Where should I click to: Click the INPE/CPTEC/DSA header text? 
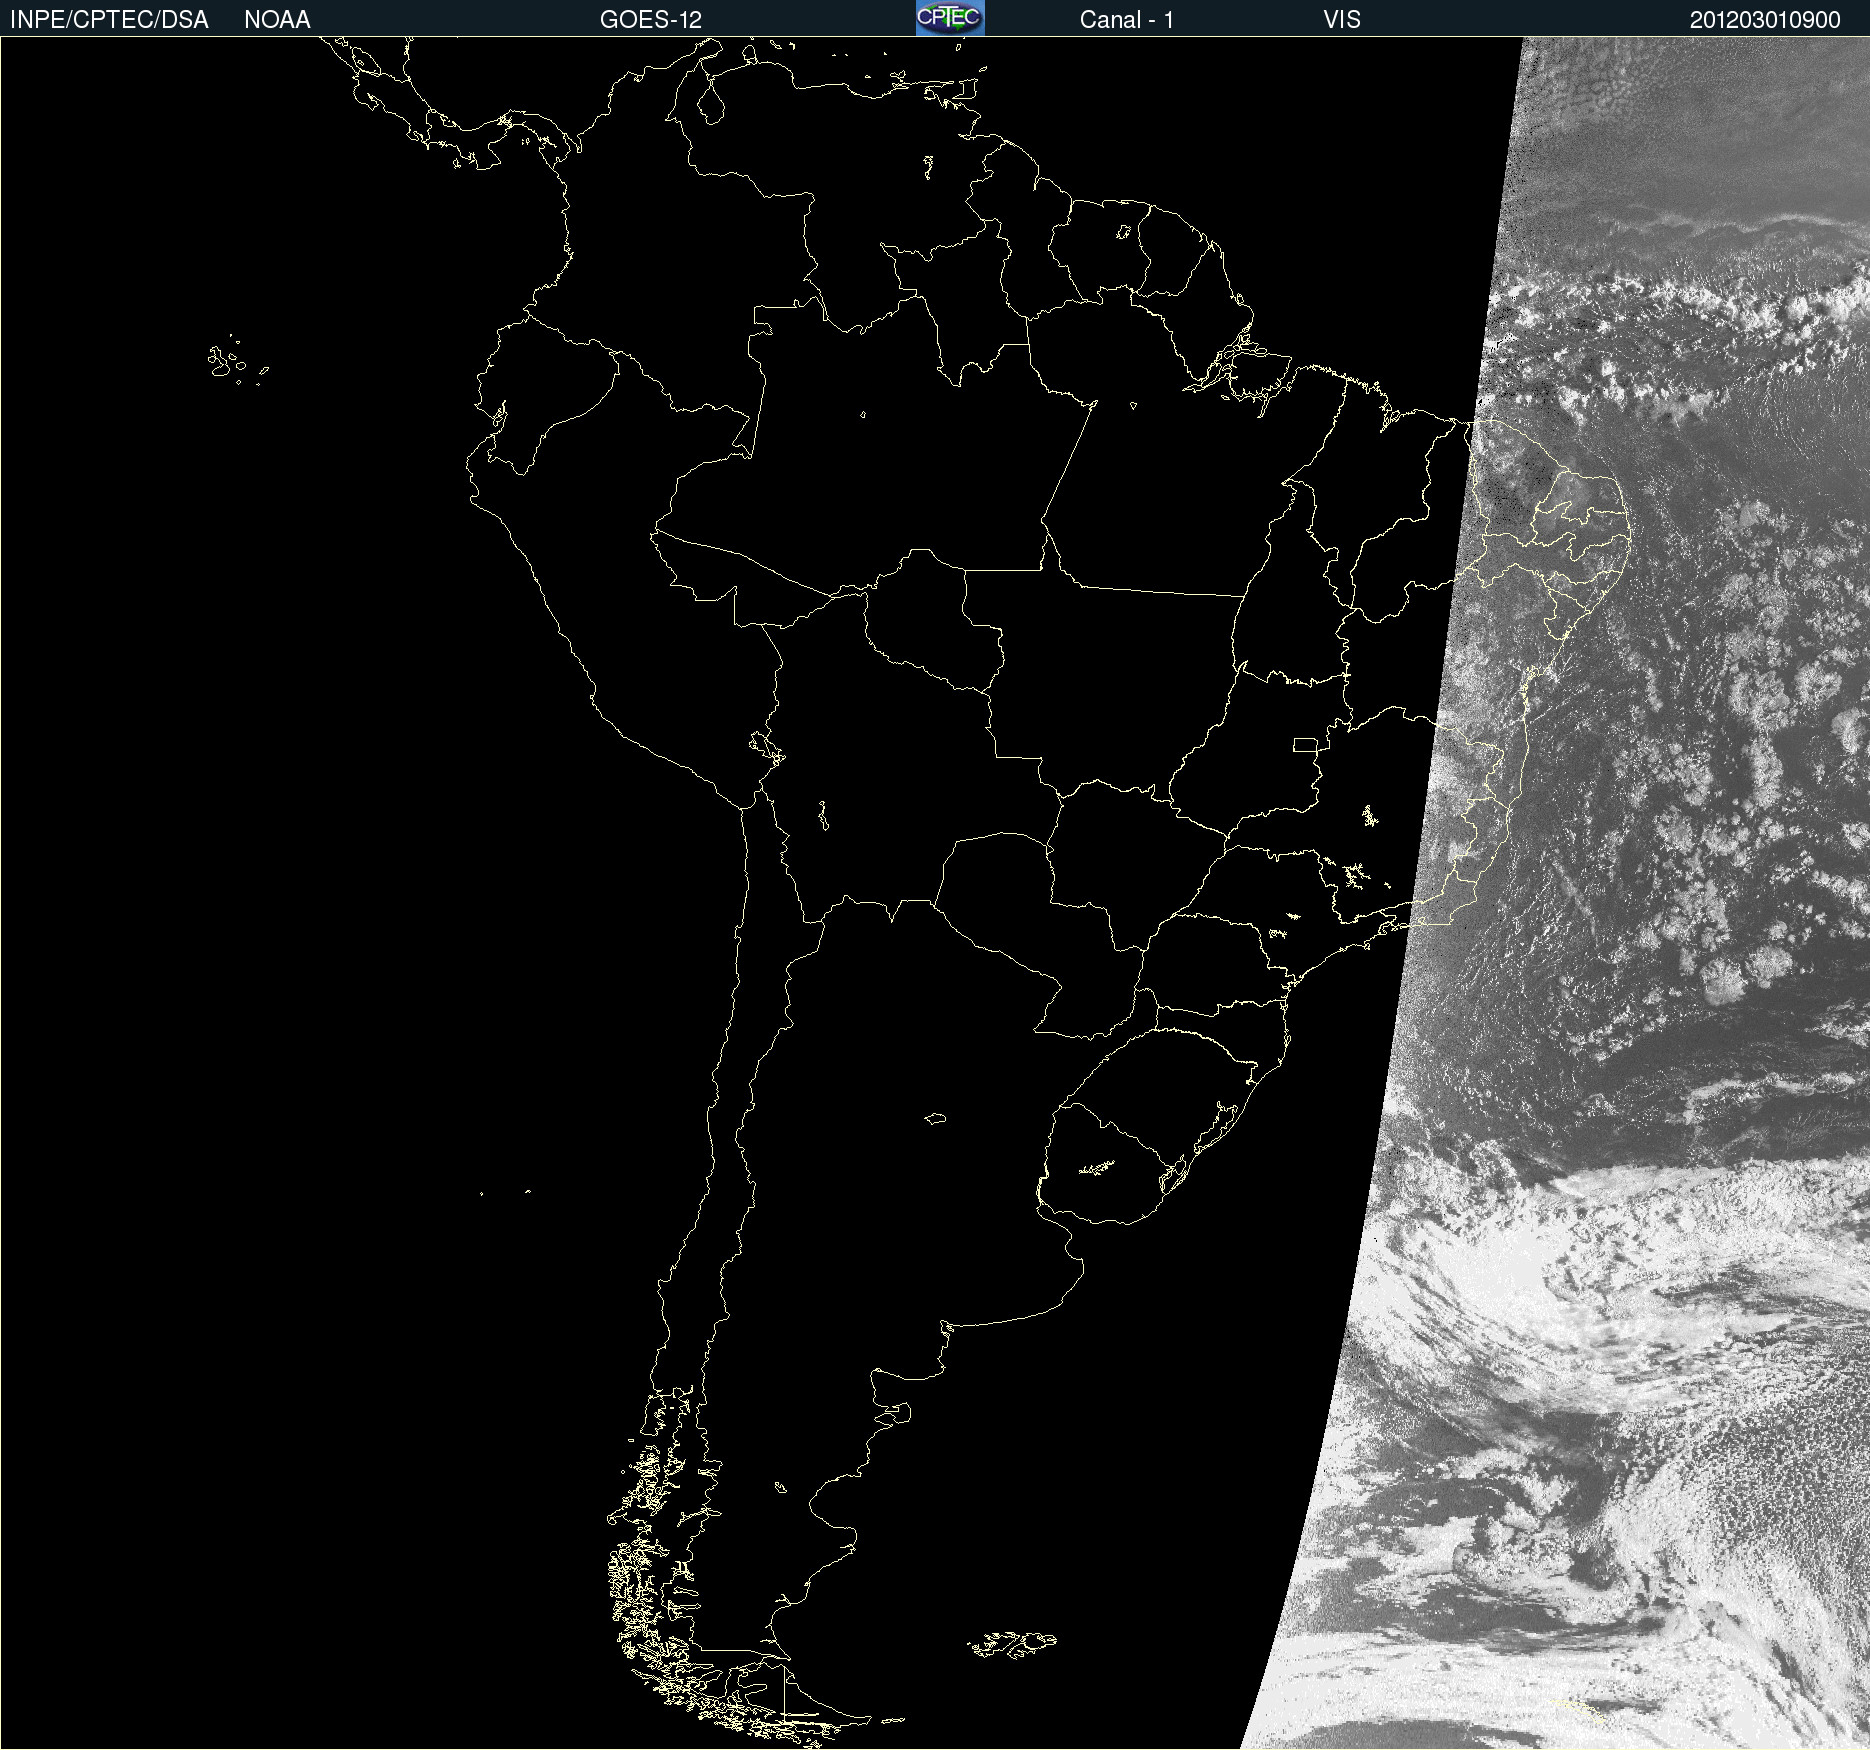109,20
